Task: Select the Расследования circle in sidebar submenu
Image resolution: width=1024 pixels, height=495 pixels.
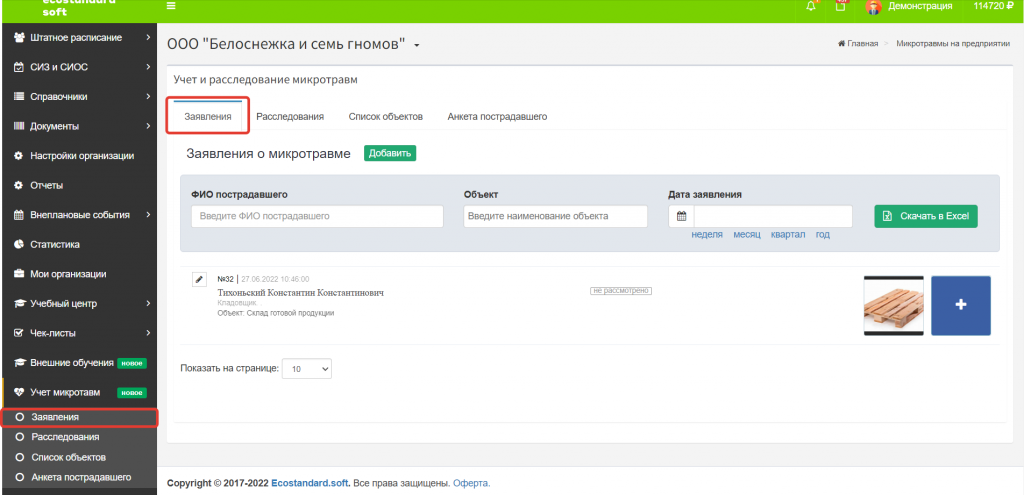Action: (x=20, y=437)
